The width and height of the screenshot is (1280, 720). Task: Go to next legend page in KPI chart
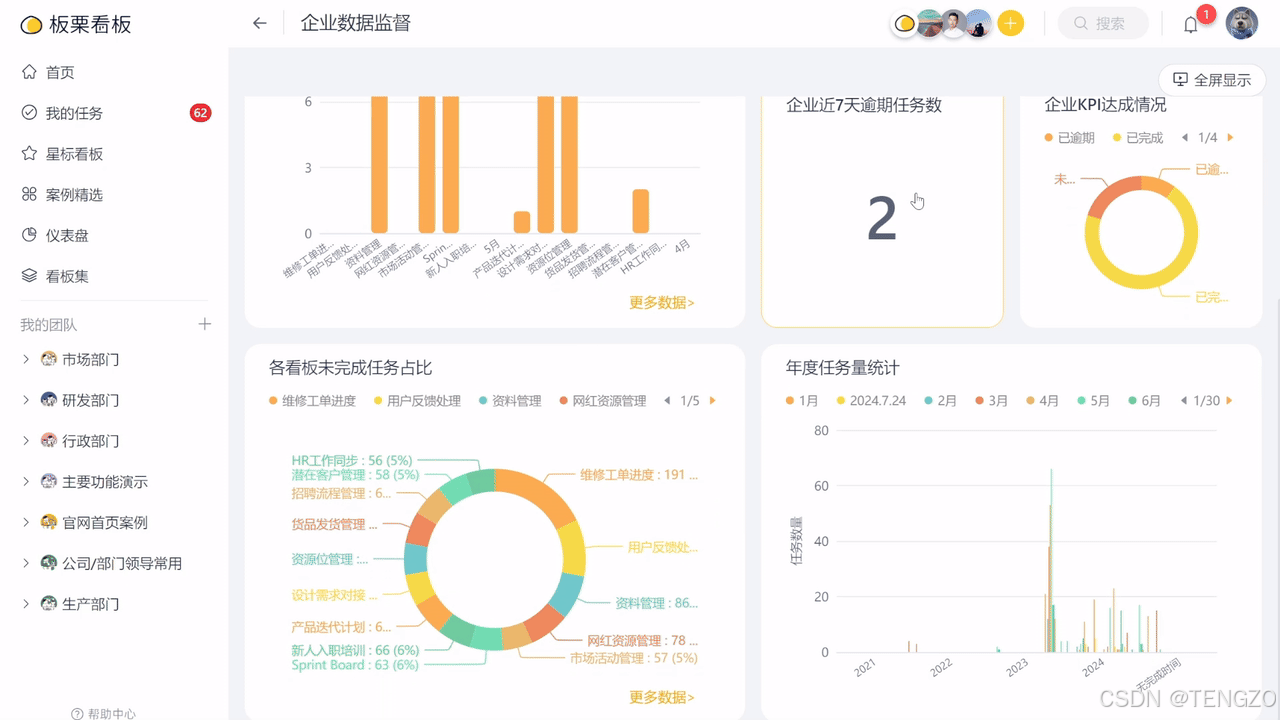pos(1231,138)
